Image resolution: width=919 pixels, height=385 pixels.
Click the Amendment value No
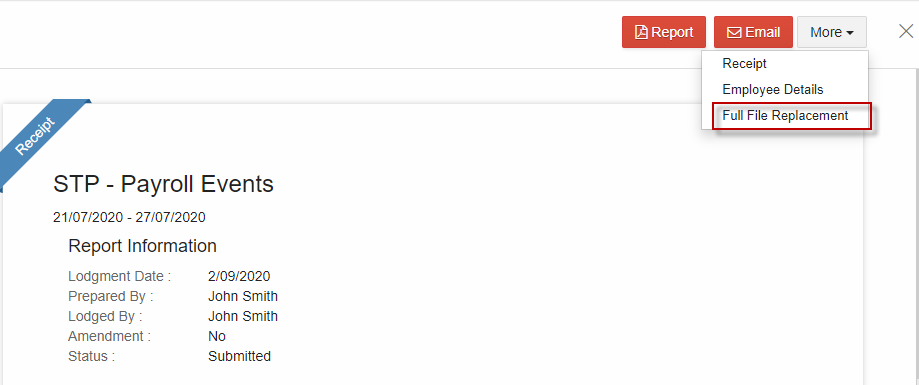tap(217, 336)
